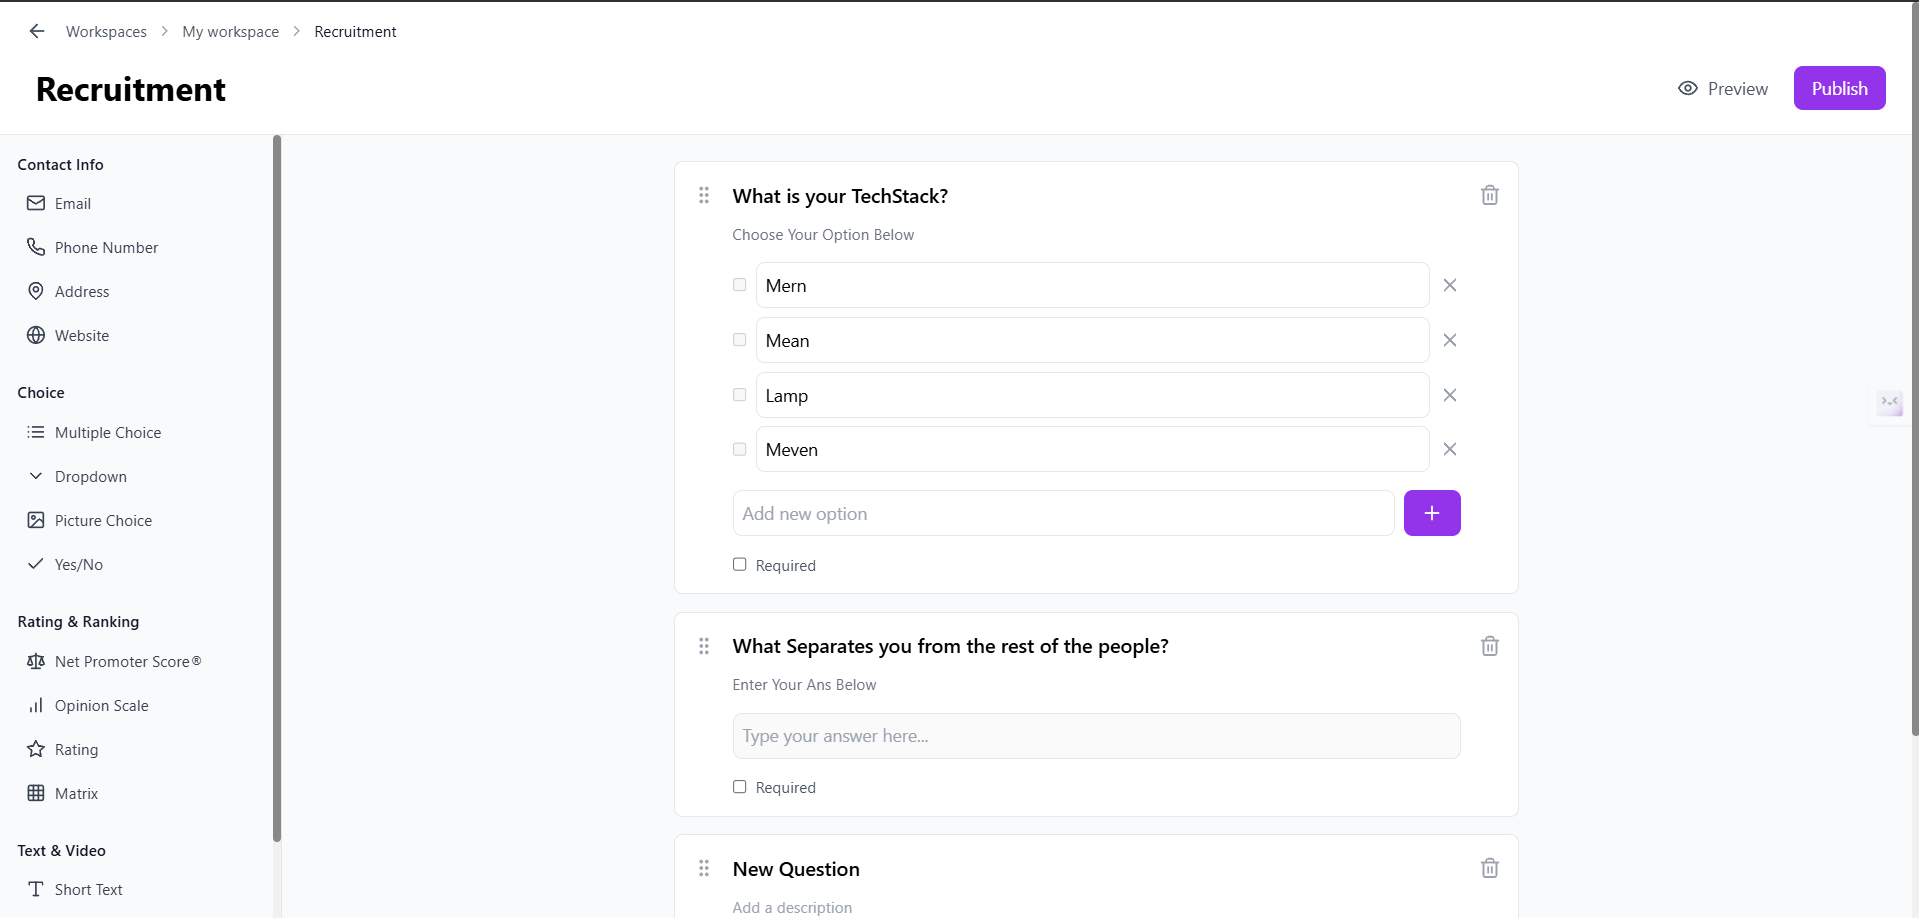Click the back arrow icon
Viewport: 1919px width, 918px height.
click(37, 31)
